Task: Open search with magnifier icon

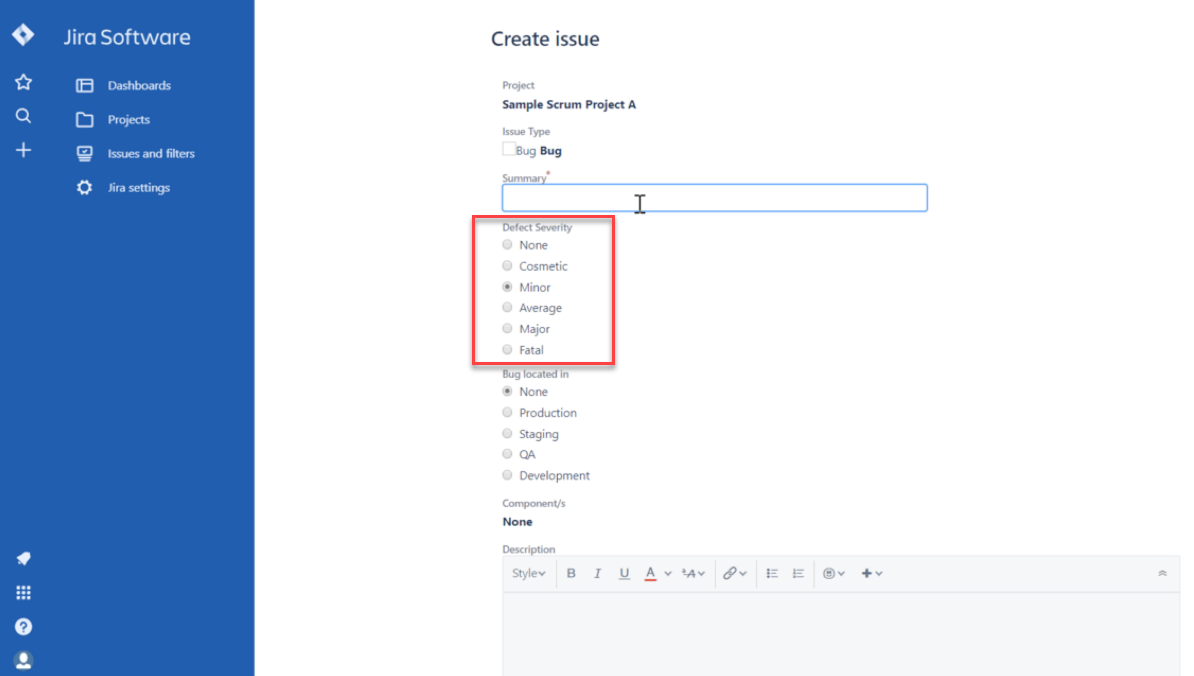Action: pos(24,116)
